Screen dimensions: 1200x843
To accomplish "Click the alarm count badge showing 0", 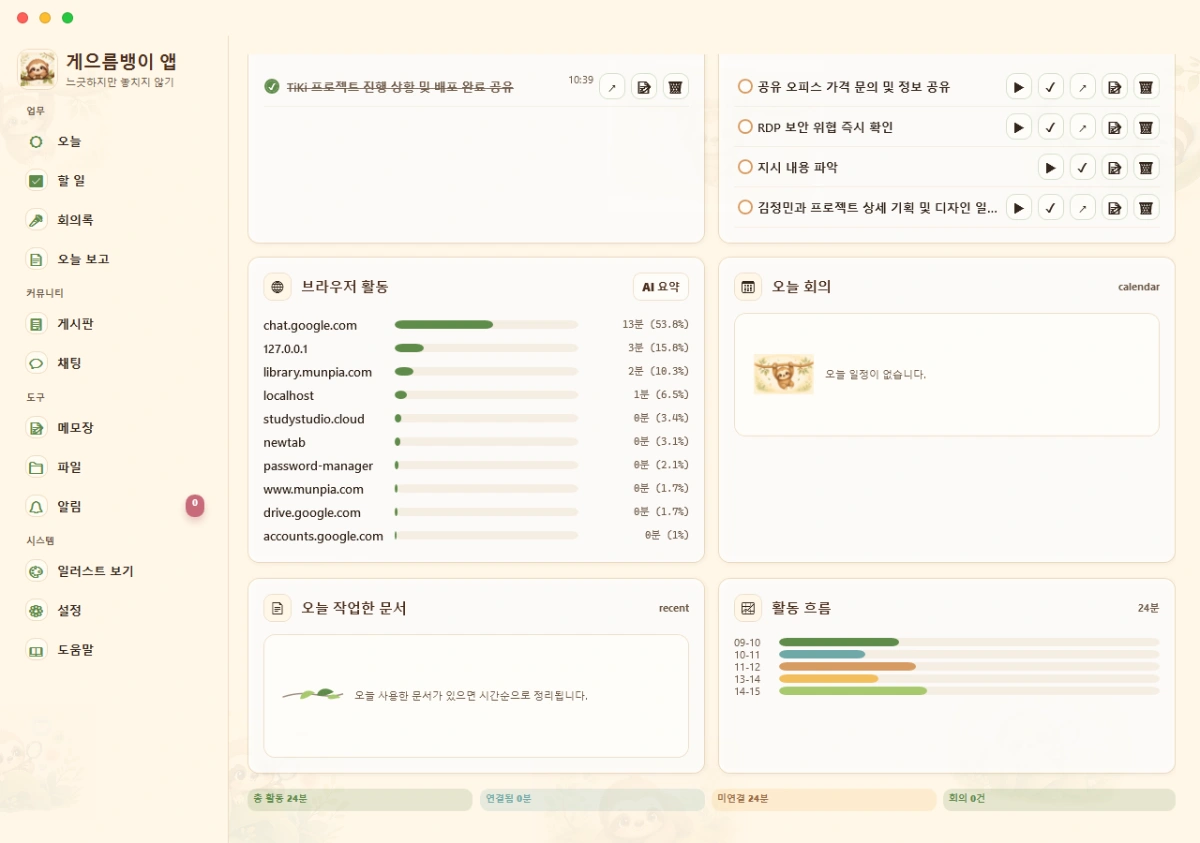I will (x=195, y=505).
